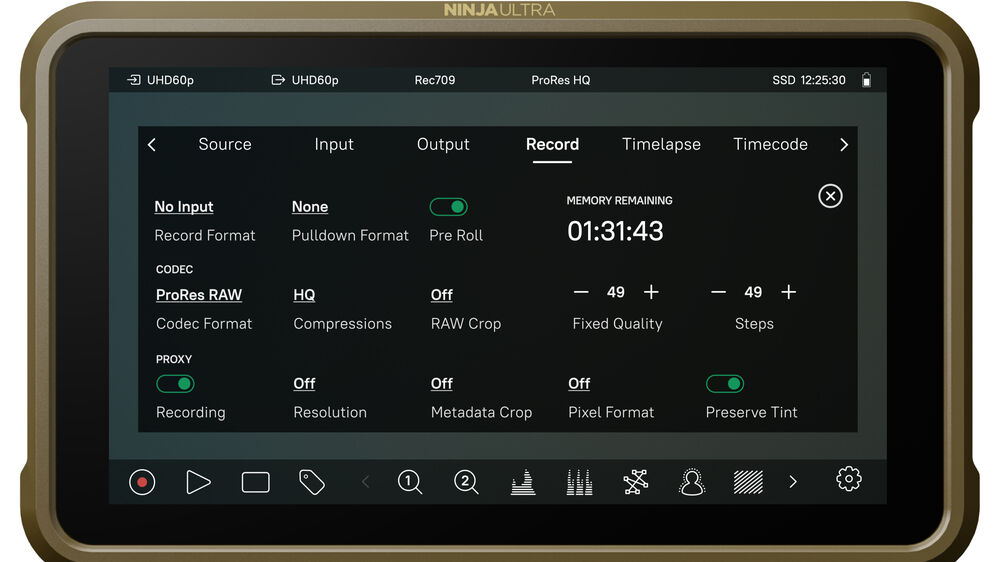Show the waveform monitor icon

523,482
